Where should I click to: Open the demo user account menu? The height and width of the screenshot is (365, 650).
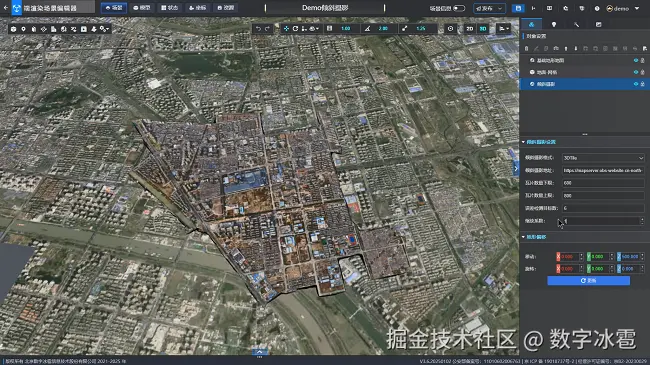coord(623,8)
